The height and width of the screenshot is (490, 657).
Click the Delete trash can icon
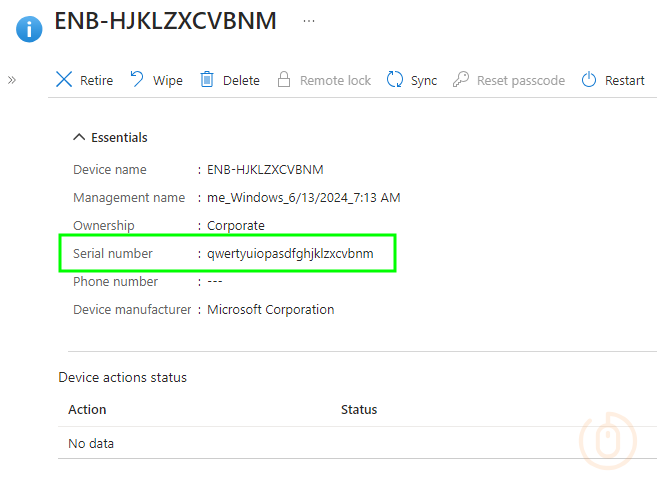coord(207,80)
